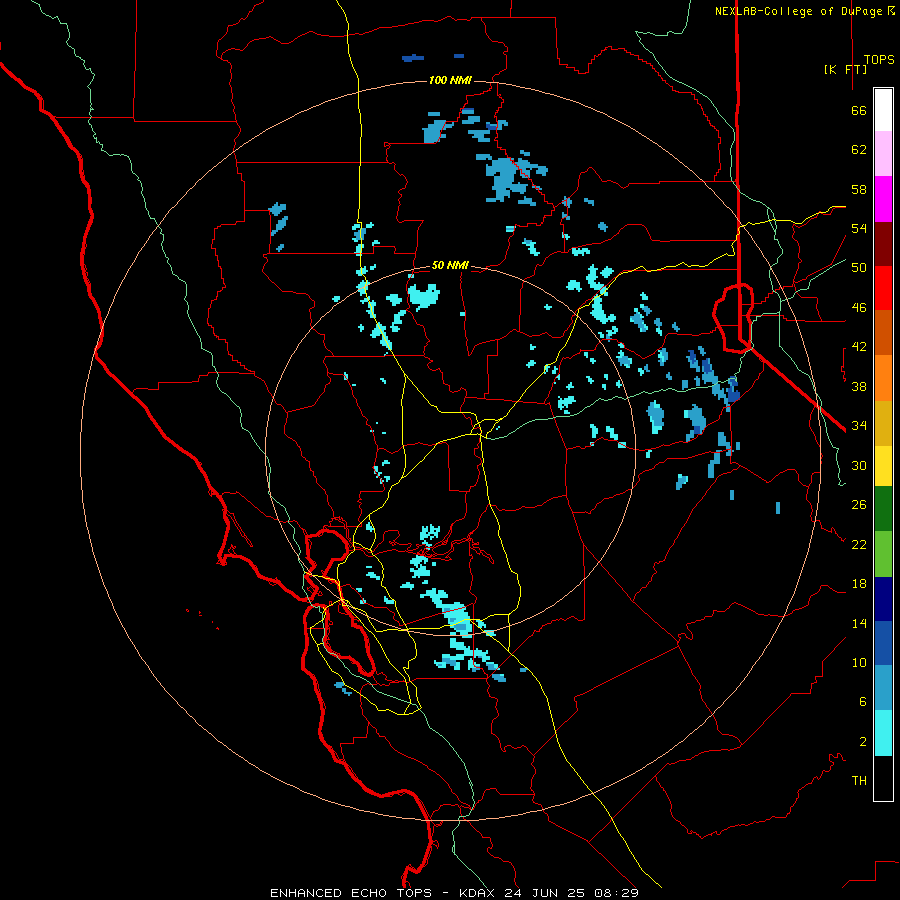900x900 pixels.
Task: Click the NEXLAB-College of DuPage title text
Action: point(800,11)
